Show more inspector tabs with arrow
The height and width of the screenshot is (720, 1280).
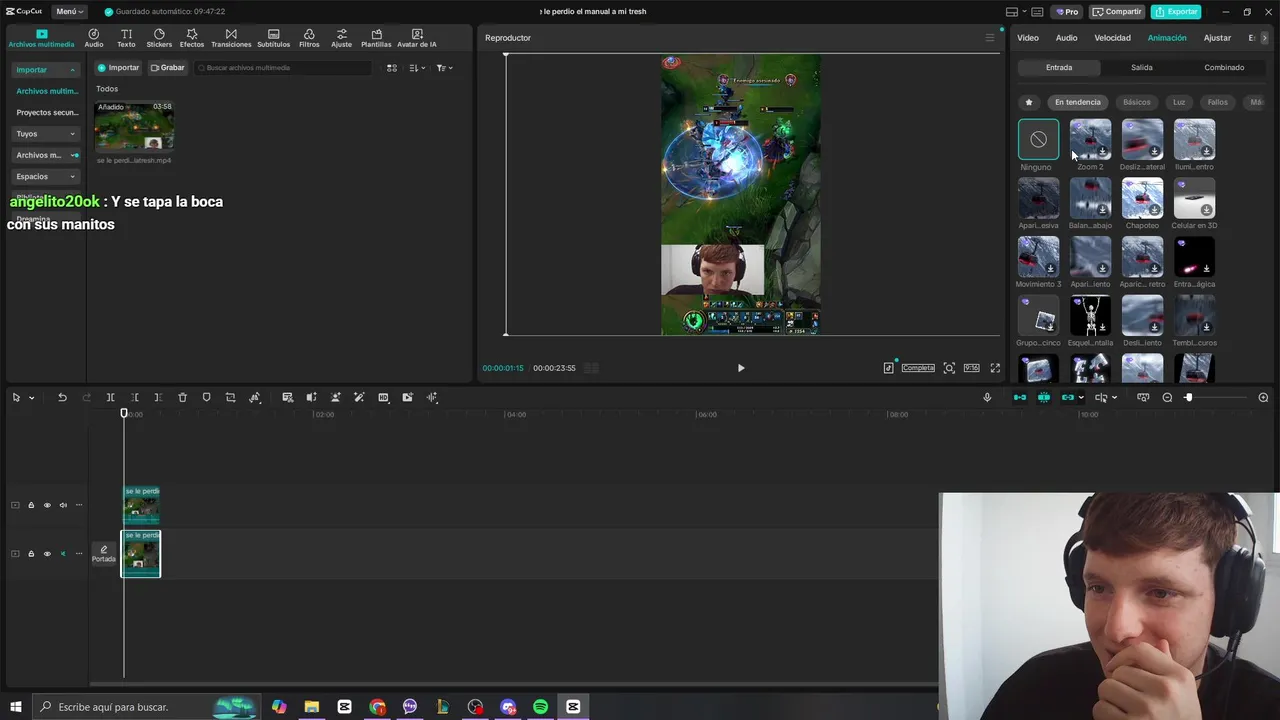point(1264,38)
